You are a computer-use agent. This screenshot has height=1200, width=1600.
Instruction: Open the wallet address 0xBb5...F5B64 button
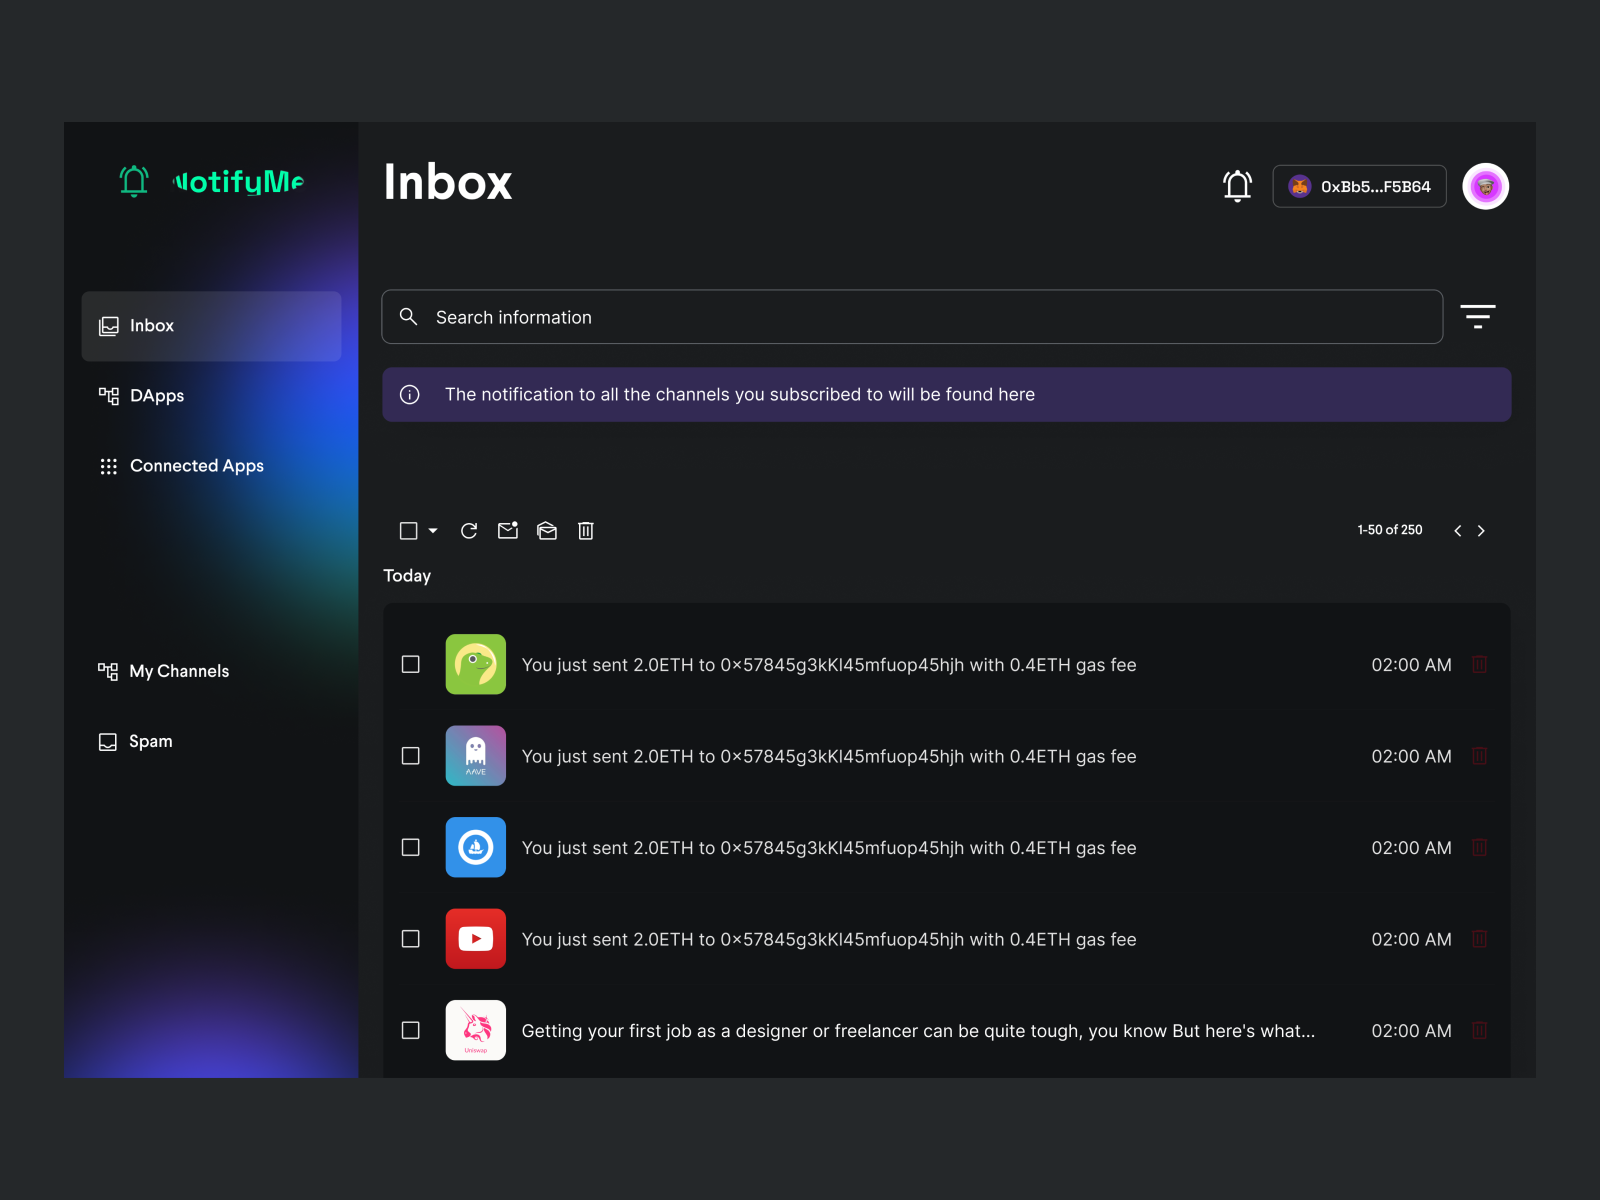(1359, 185)
